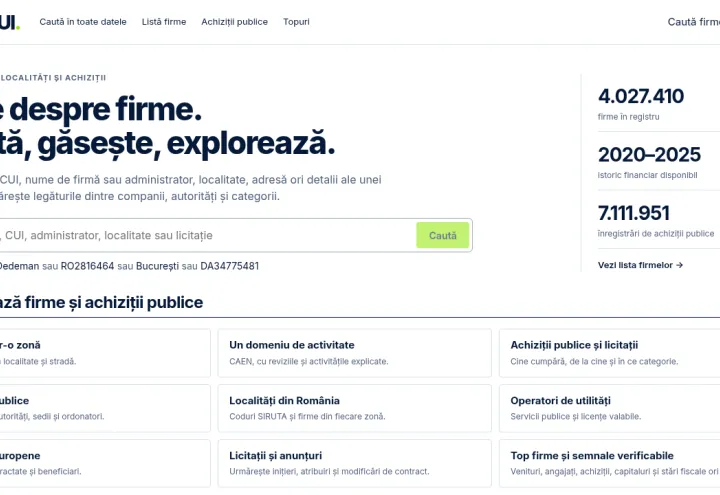
Task: Open 'Caută în toate datele' menu item
Action: coord(83,22)
